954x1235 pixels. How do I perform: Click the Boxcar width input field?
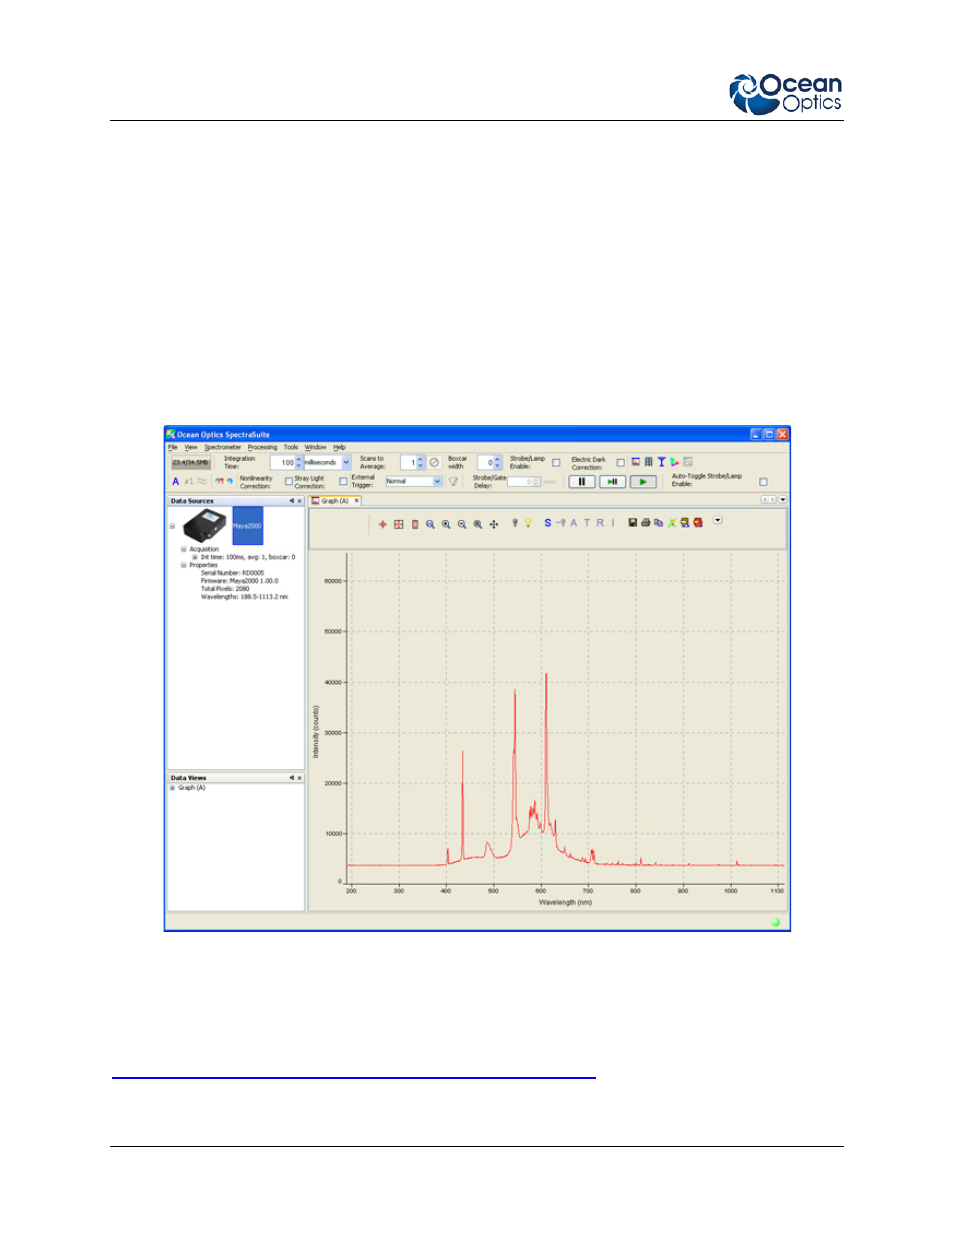[x=486, y=462]
